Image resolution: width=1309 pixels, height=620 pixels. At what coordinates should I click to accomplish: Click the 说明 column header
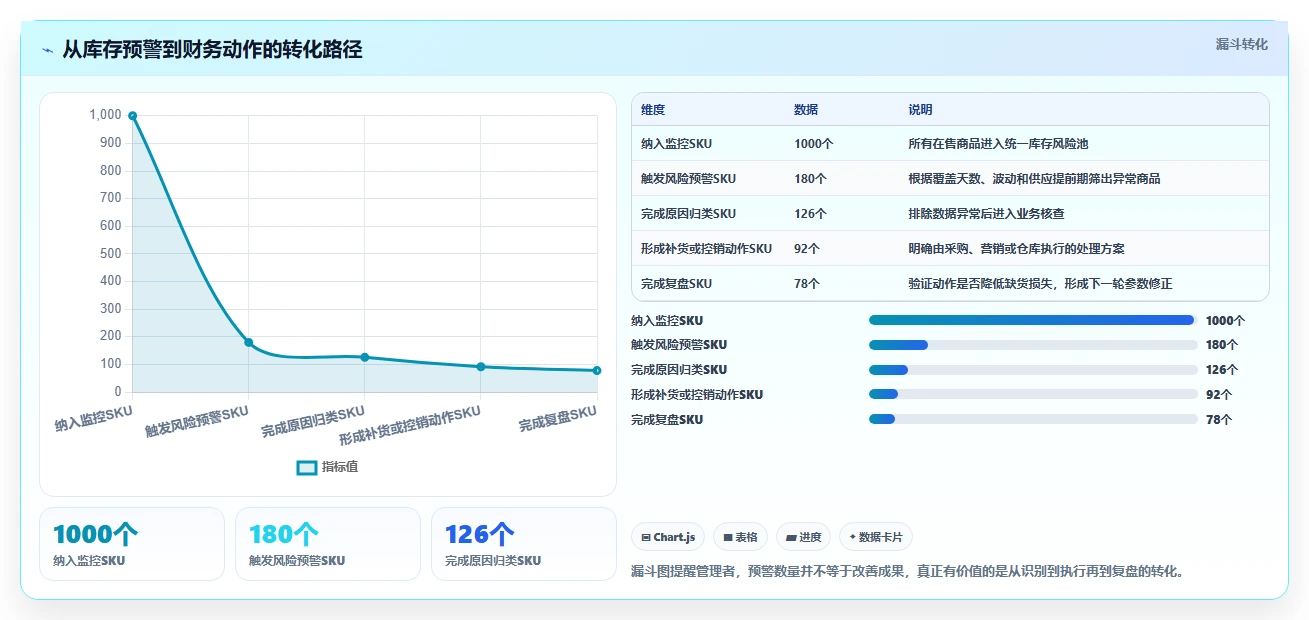(x=920, y=110)
